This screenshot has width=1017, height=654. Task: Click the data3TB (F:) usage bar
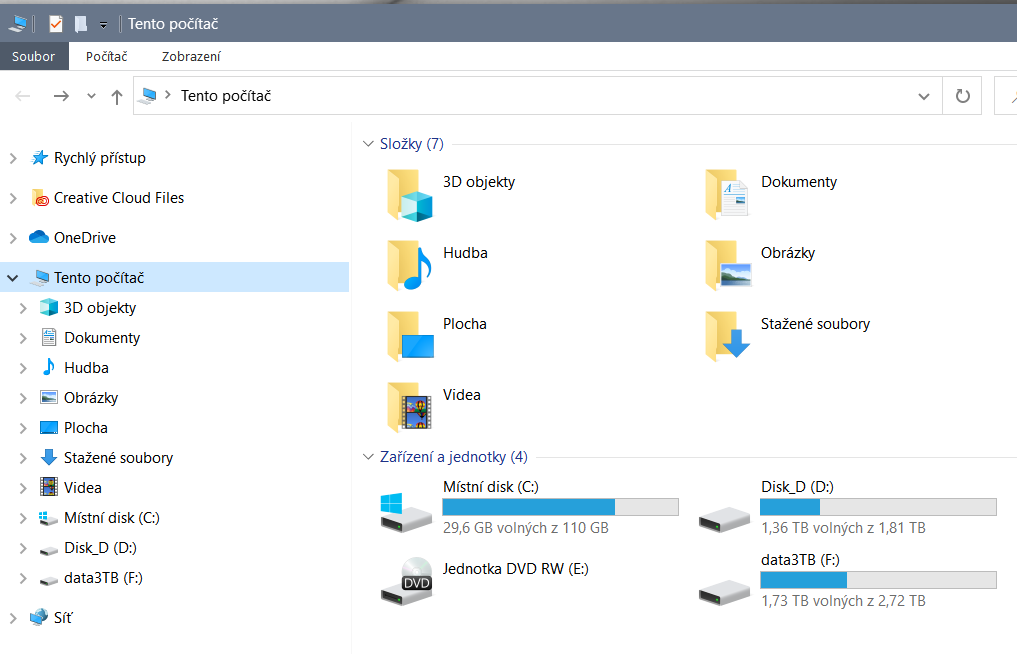pyautogui.click(x=878, y=580)
